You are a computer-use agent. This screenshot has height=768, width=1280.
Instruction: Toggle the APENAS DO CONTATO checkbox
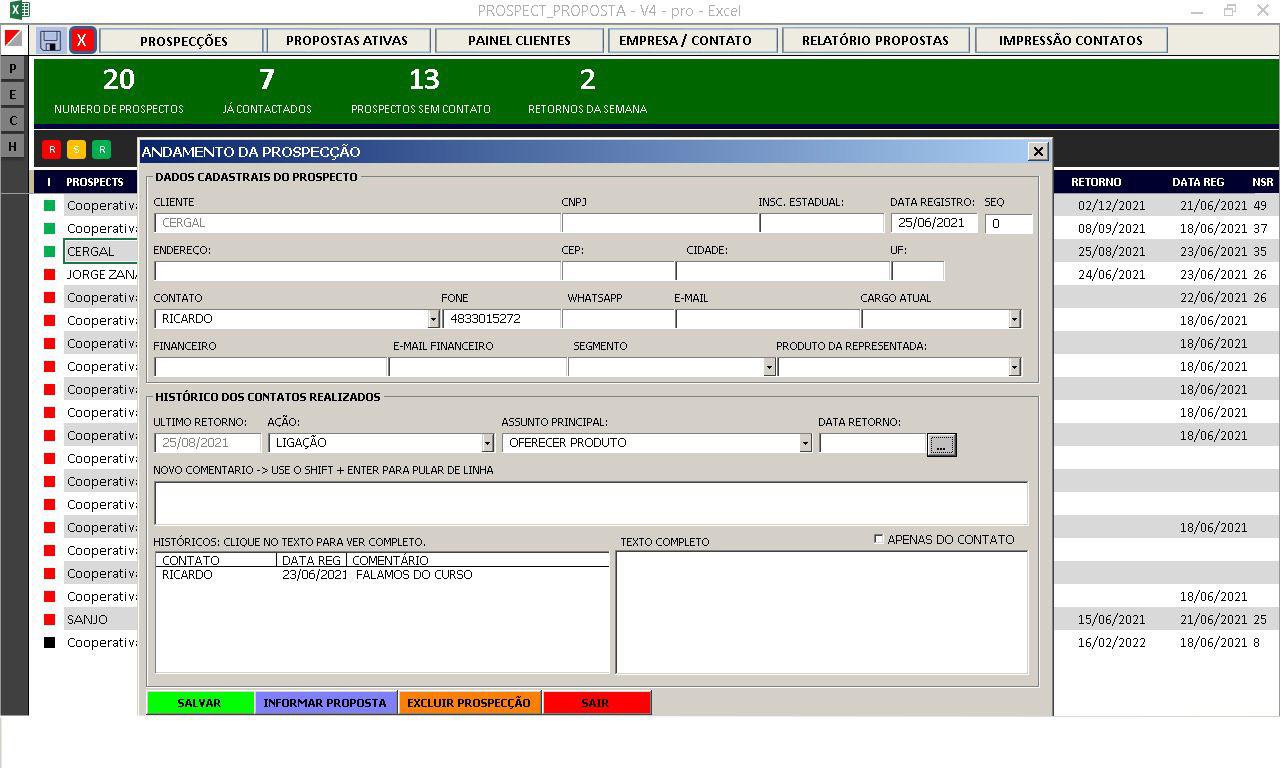pyautogui.click(x=879, y=539)
